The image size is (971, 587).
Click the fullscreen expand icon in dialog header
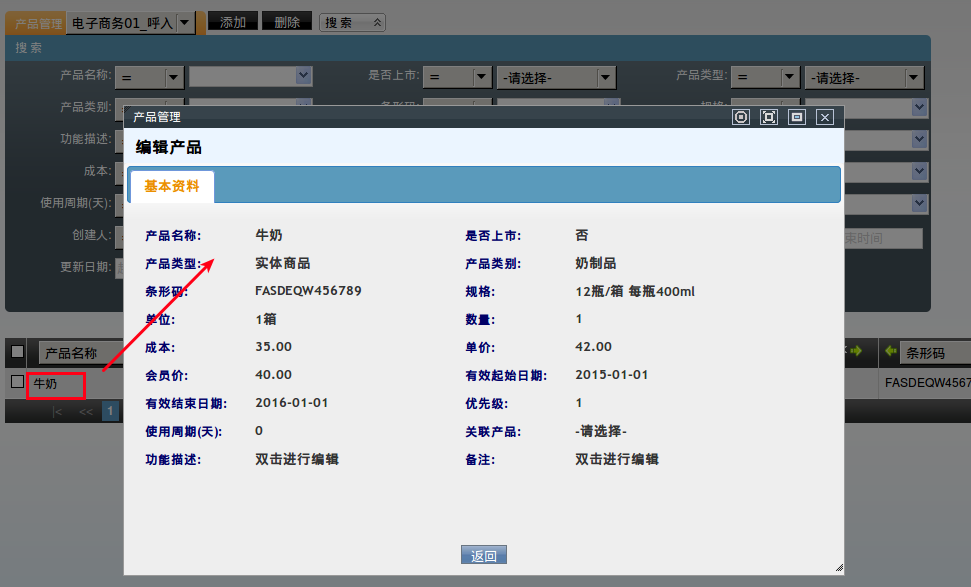pyautogui.click(x=769, y=117)
